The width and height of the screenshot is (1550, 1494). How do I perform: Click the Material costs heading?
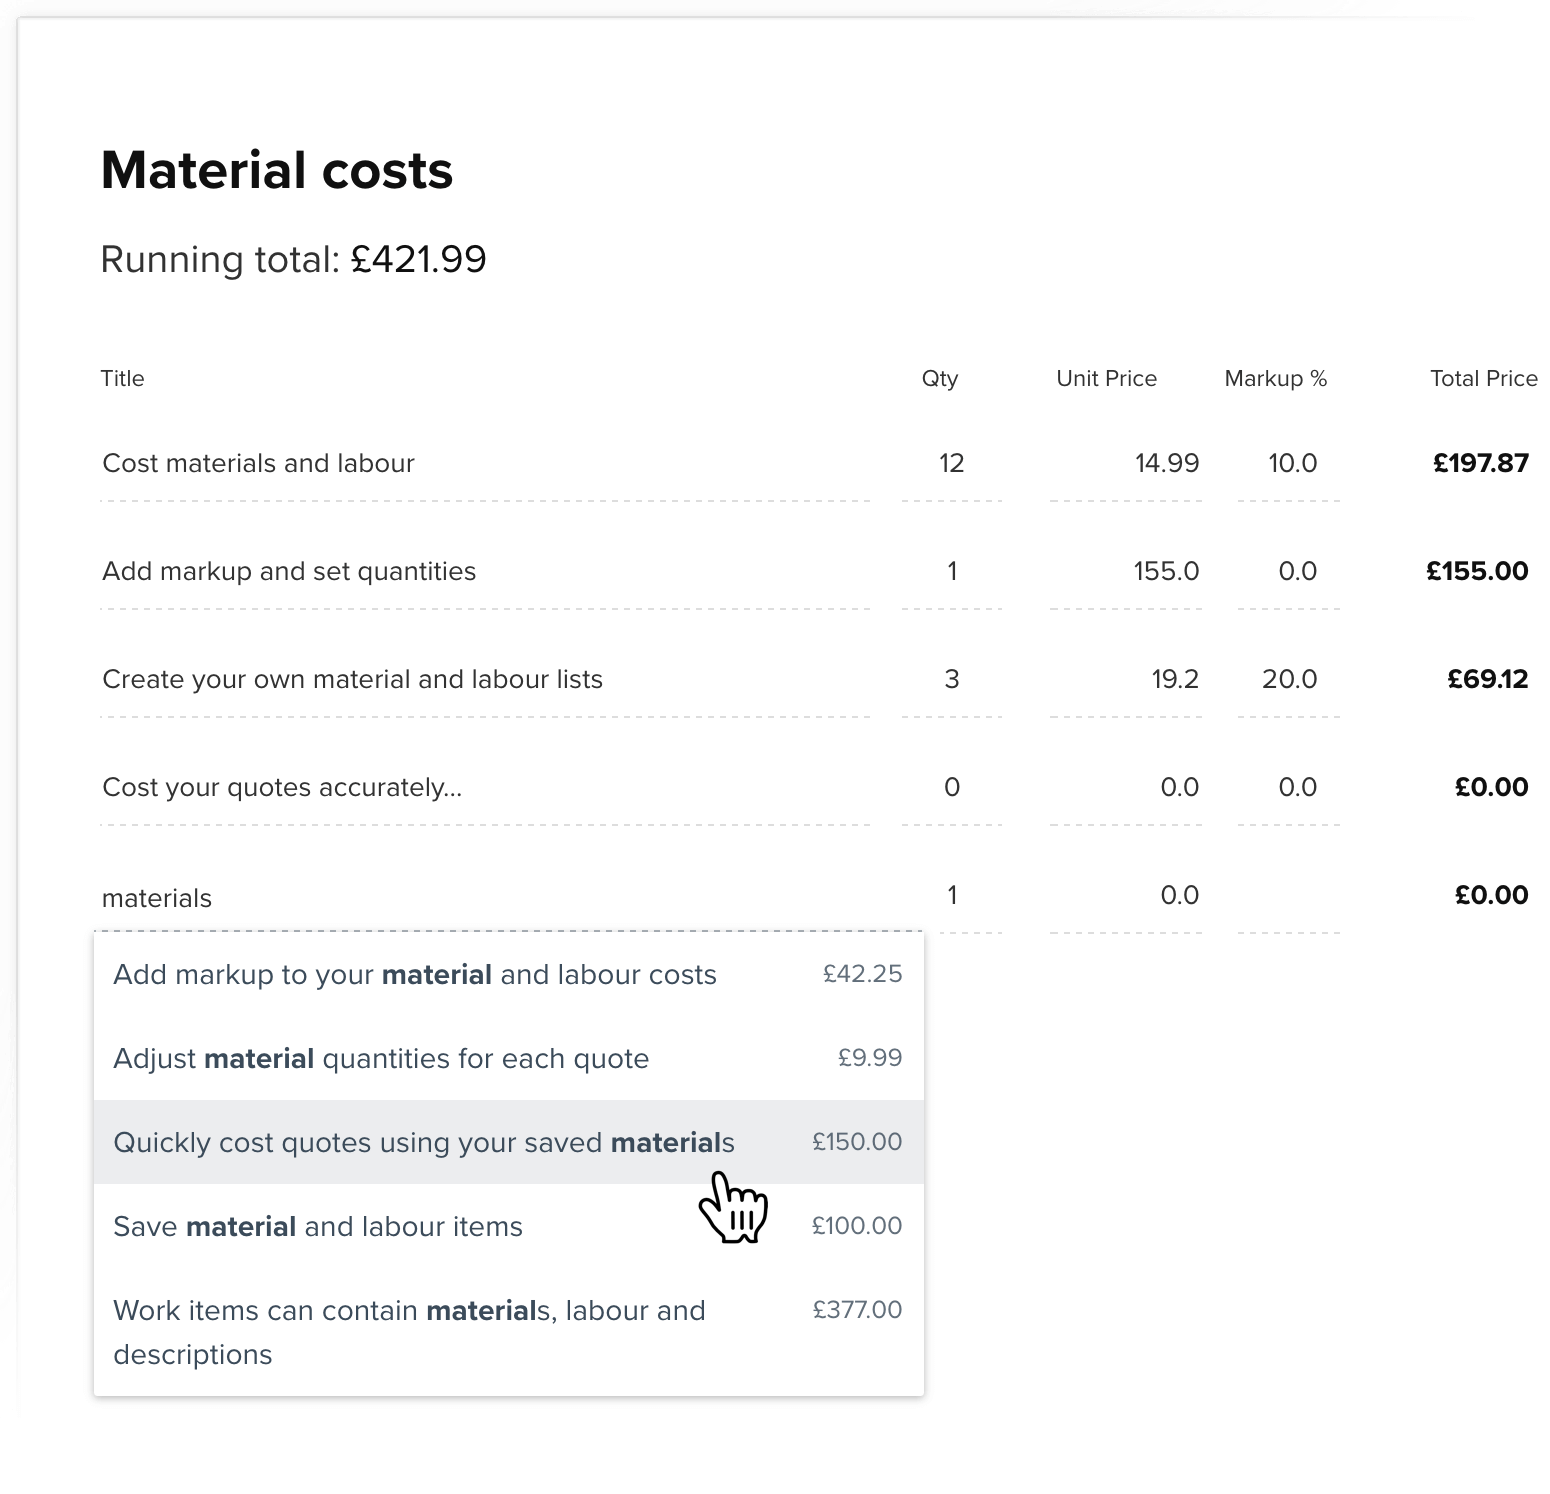click(x=276, y=170)
